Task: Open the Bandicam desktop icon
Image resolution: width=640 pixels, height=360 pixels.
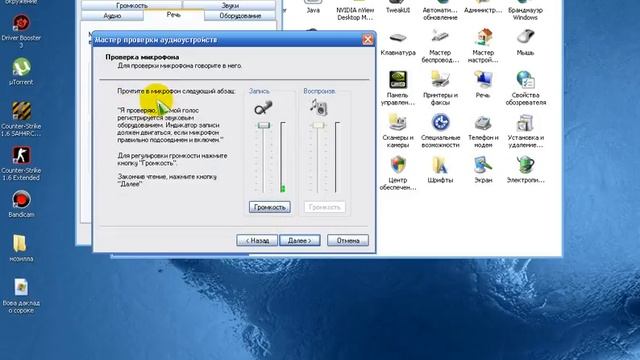Action: [21, 200]
